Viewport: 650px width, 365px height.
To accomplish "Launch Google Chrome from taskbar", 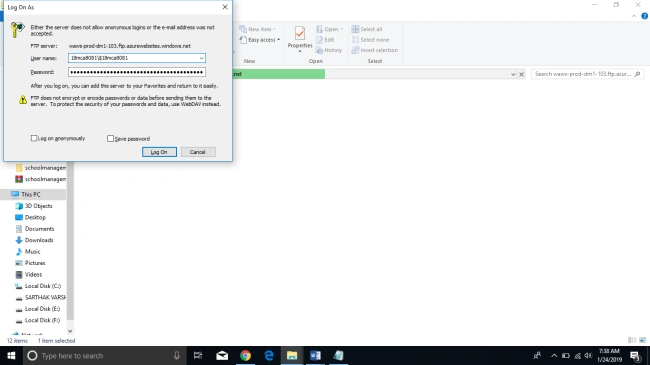I will (x=245, y=355).
